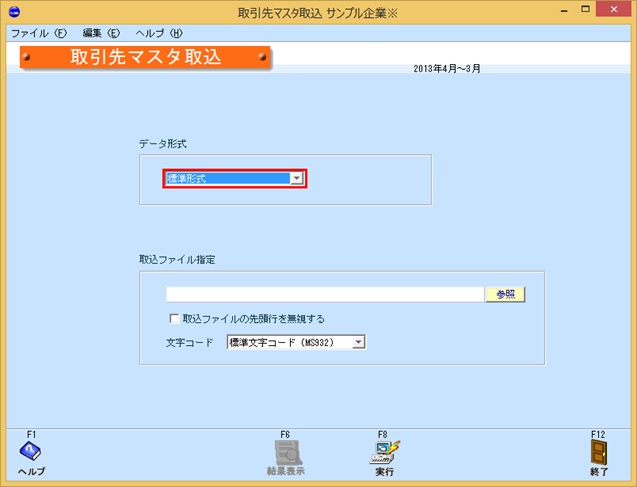Open ファイル (F) menu
Image resolution: width=637 pixels, height=487 pixels.
(x=39, y=33)
